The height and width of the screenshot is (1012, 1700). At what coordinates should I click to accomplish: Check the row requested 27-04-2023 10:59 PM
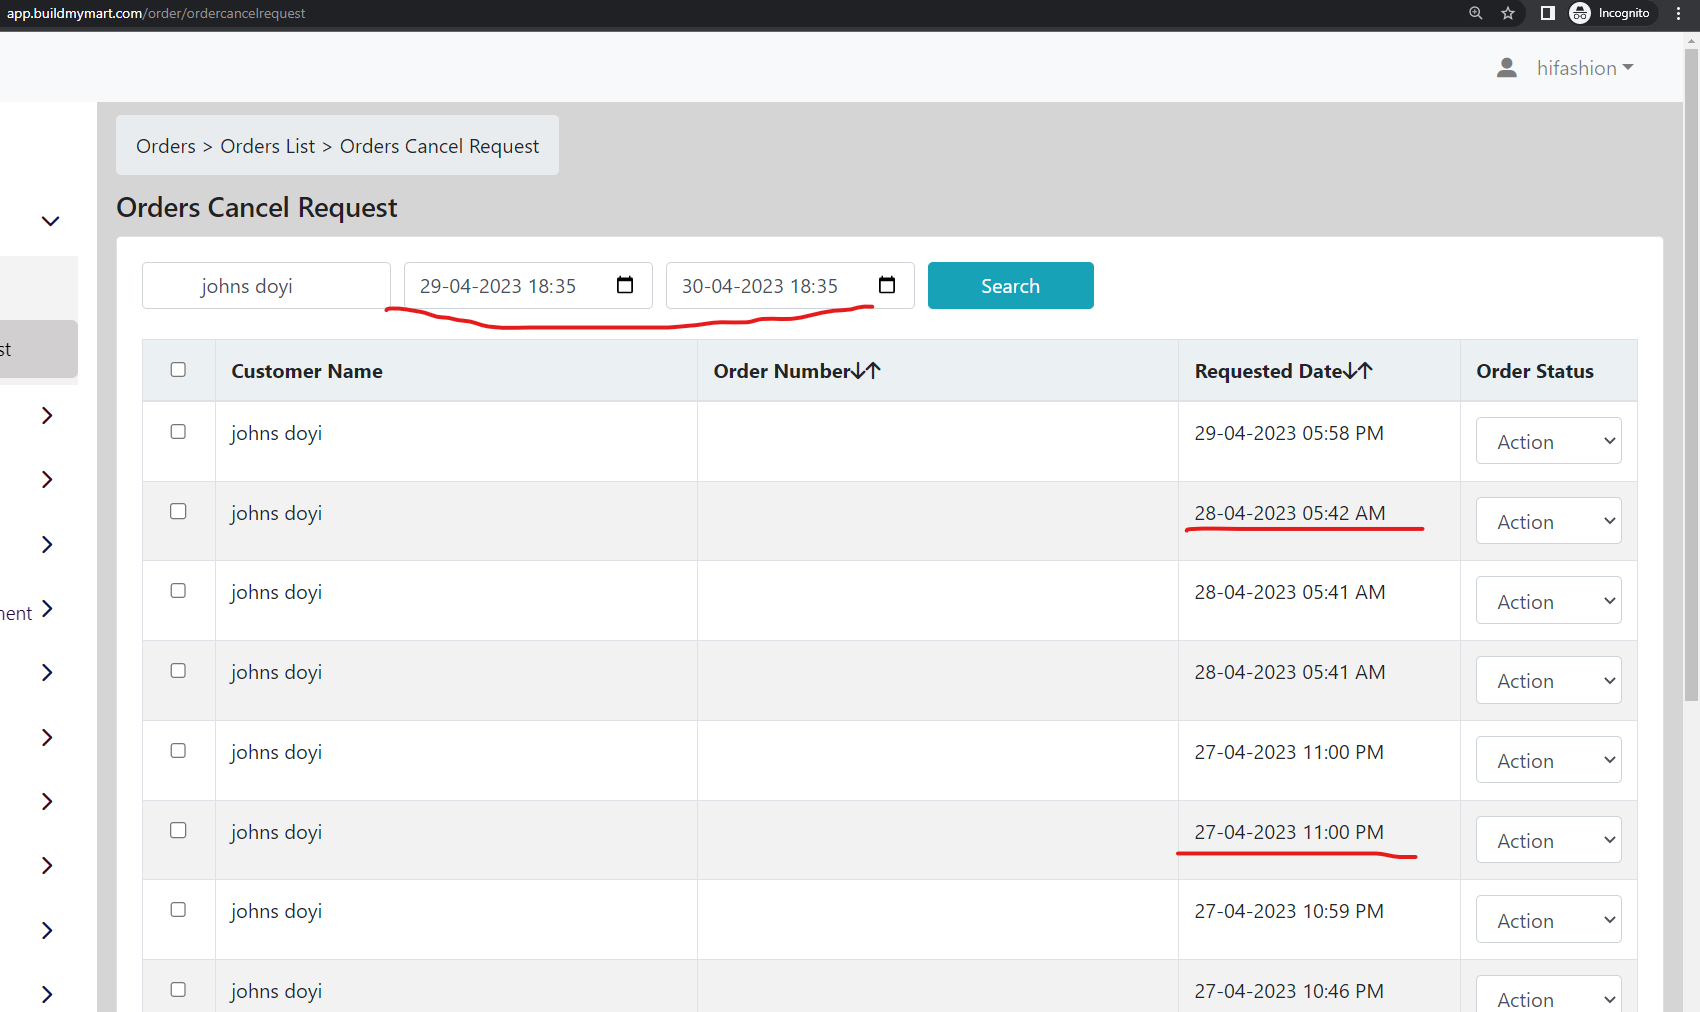click(178, 910)
